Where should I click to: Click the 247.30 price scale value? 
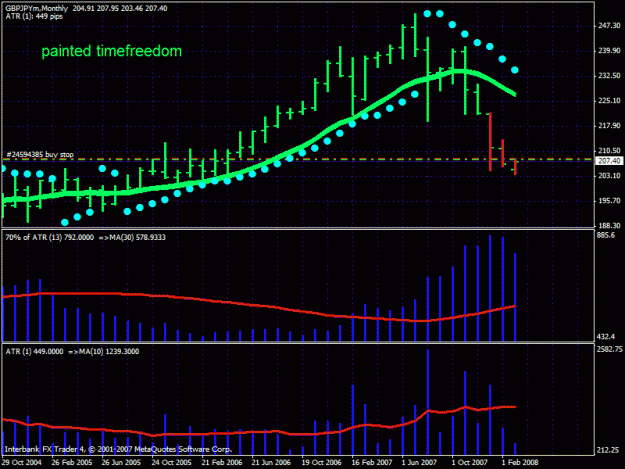point(609,26)
